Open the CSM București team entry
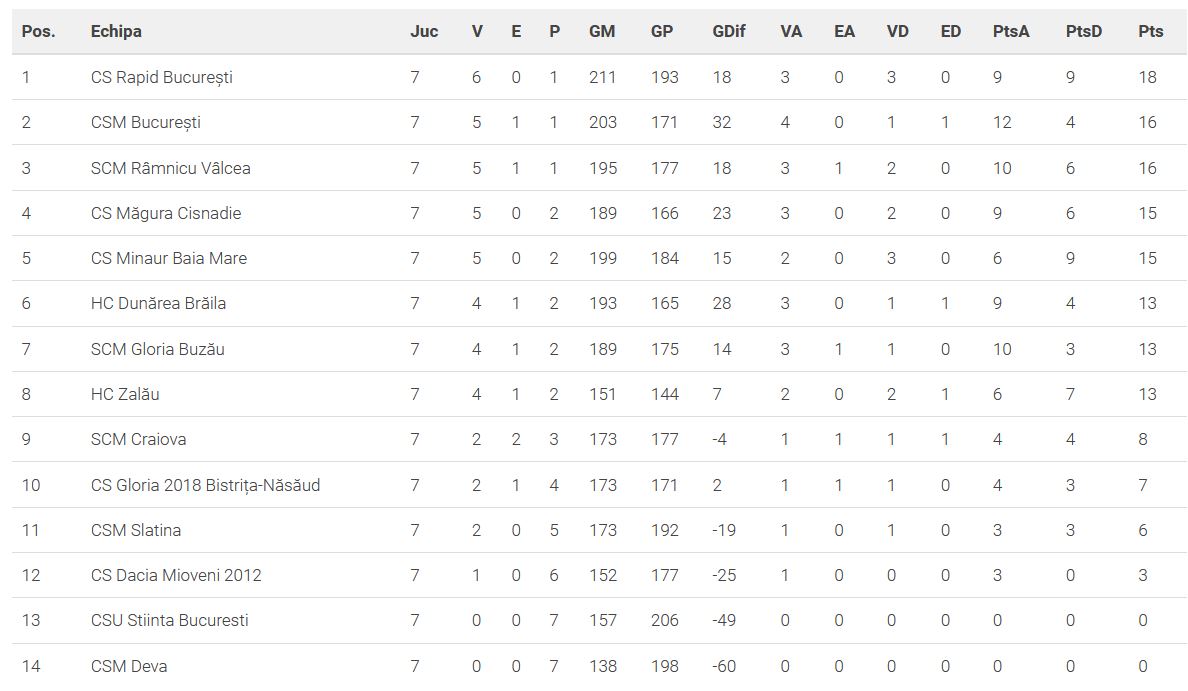This screenshot has height=691, width=1188. click(145, 122)
